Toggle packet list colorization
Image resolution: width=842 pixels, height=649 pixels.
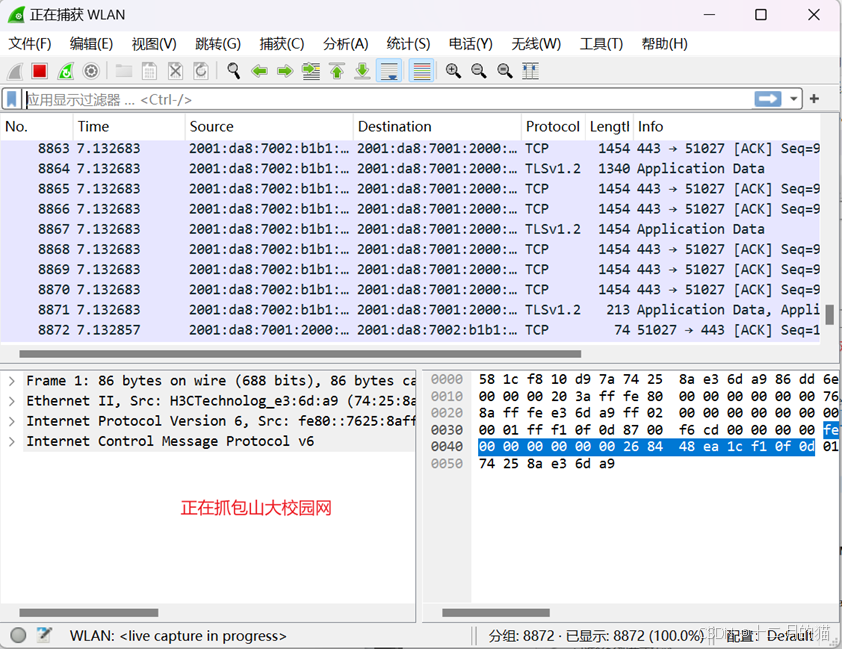[x=422, y=71]
